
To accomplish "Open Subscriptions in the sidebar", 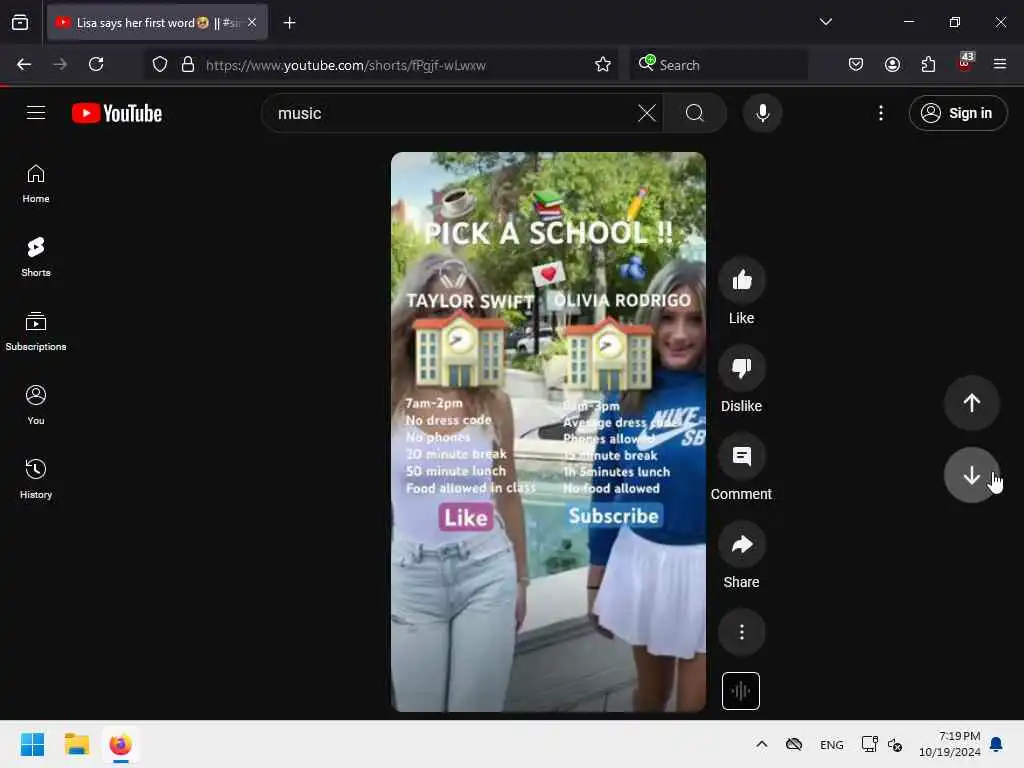I will (36, 332).
